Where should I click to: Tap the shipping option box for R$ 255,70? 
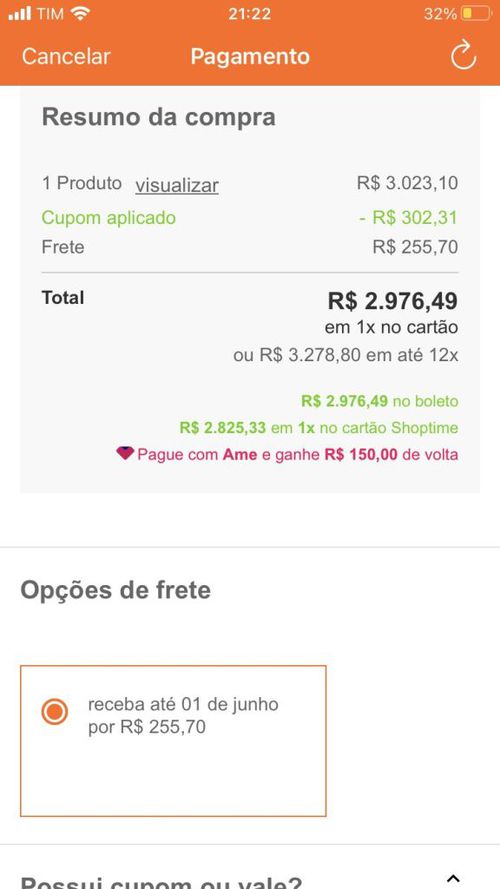[173, 741]
